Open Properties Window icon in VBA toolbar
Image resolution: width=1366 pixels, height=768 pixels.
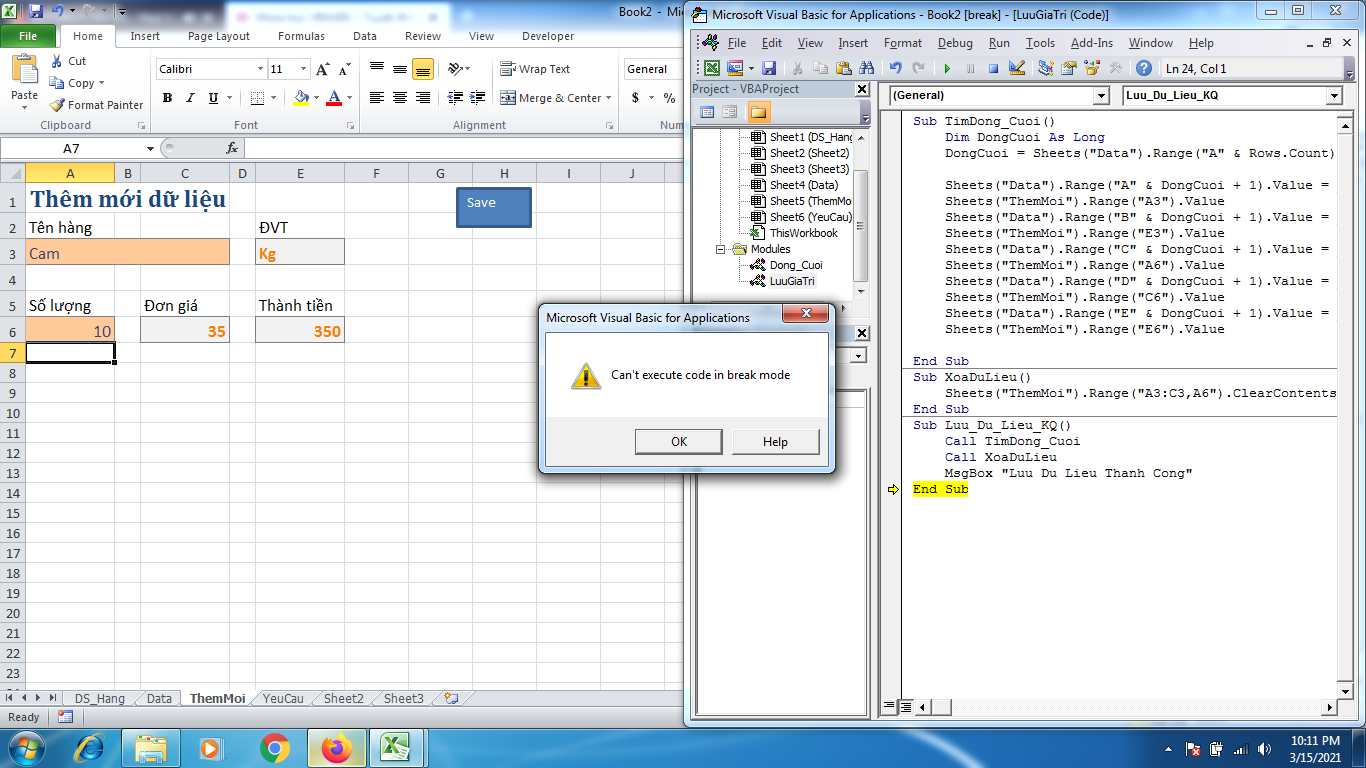[x=1069, y=68]
